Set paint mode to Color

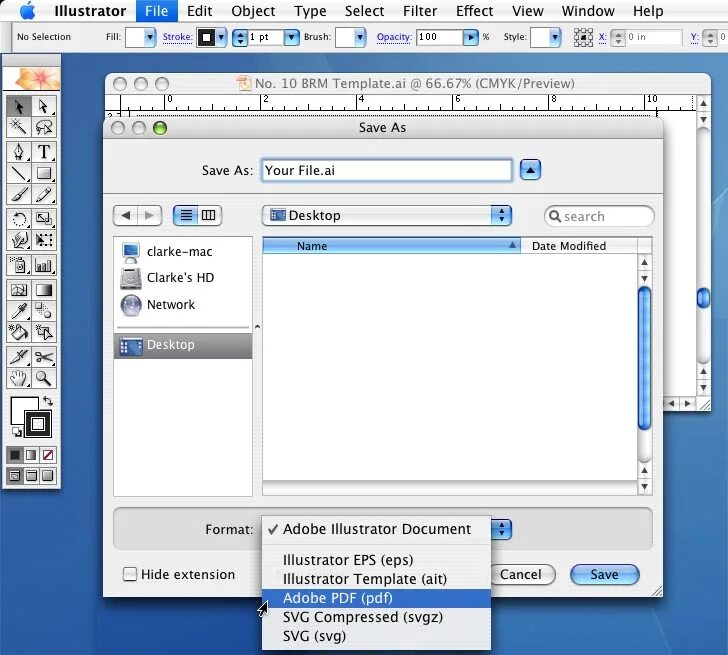coord(15,455)
